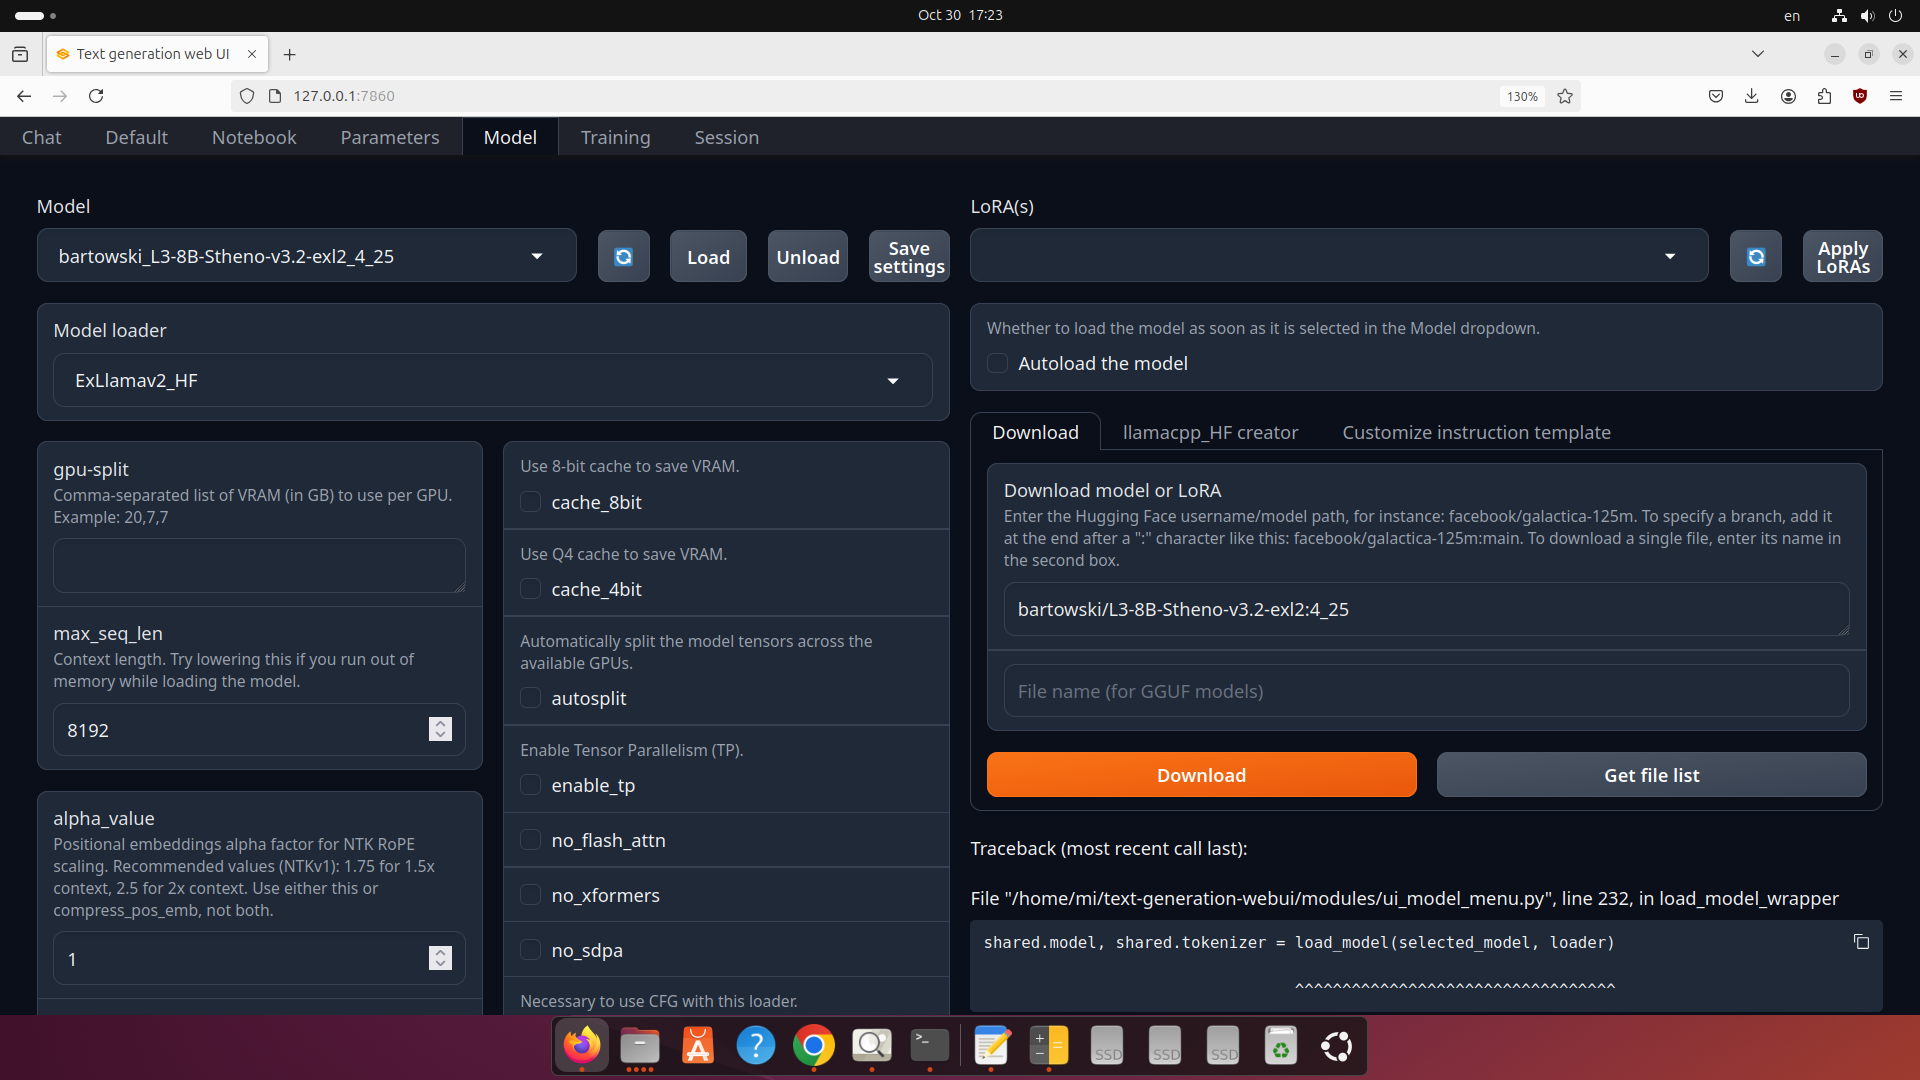Reload the browser page
Screen dimensions: 1920x1080
coord(96,96)
